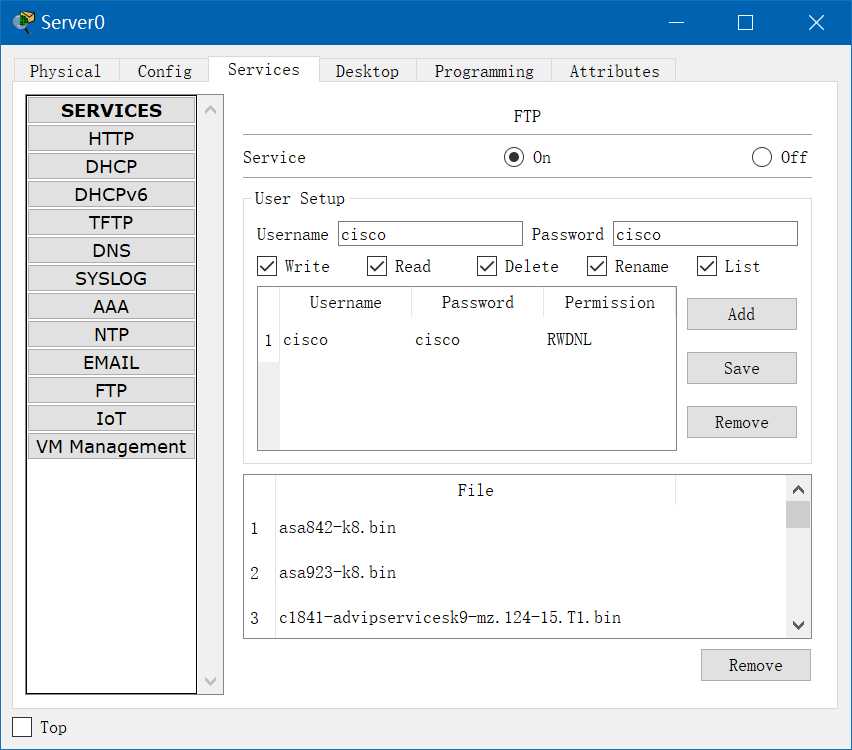Open the NTP service
Image resolution: width=852 pixels, height=750 pixels.
pyautogui.click(x=111, y=335)
